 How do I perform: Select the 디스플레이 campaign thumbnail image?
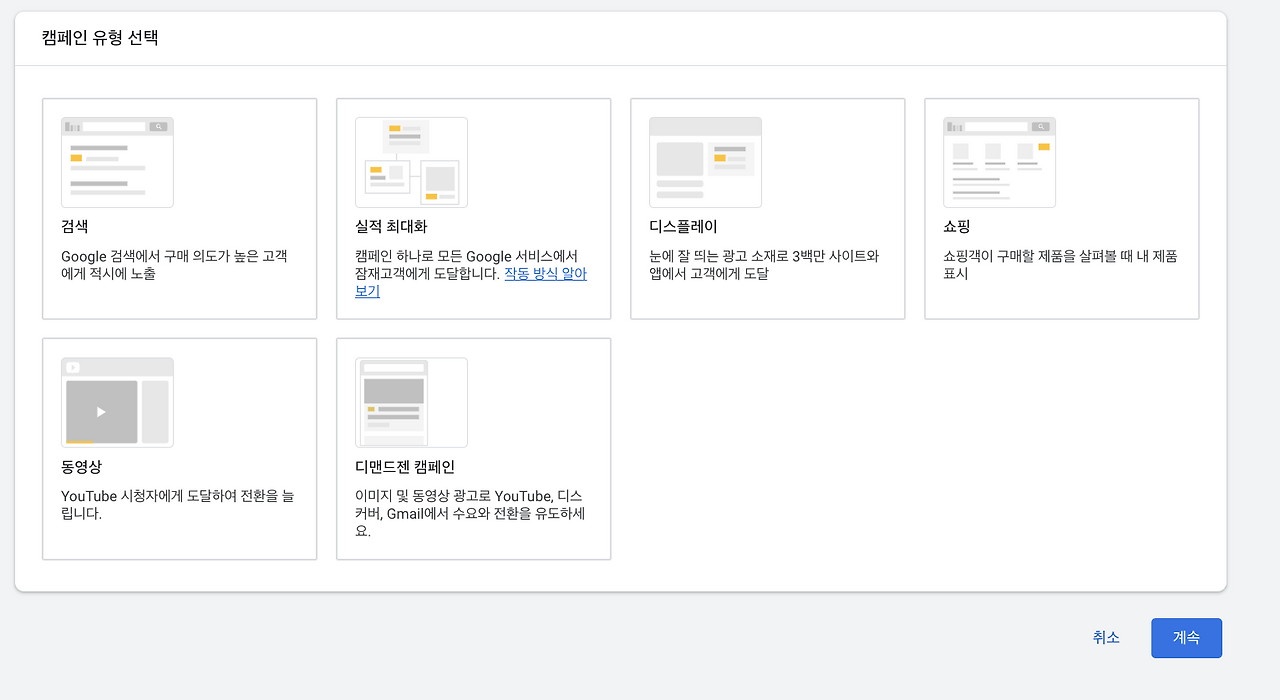705,162
